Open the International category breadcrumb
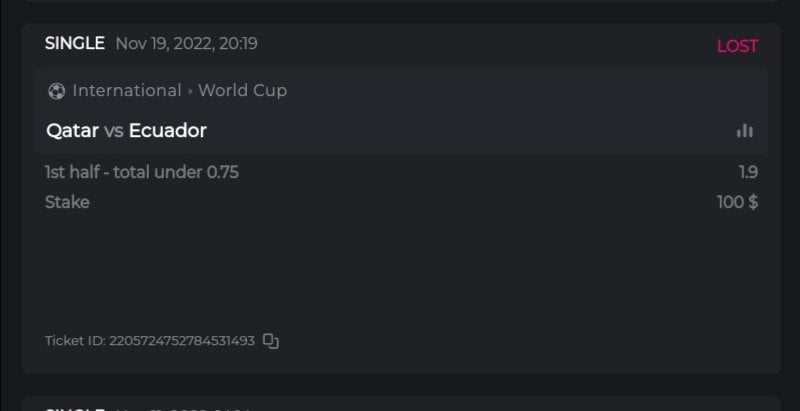The width and height of the screenshot is (800, 411). pos(127,91)
